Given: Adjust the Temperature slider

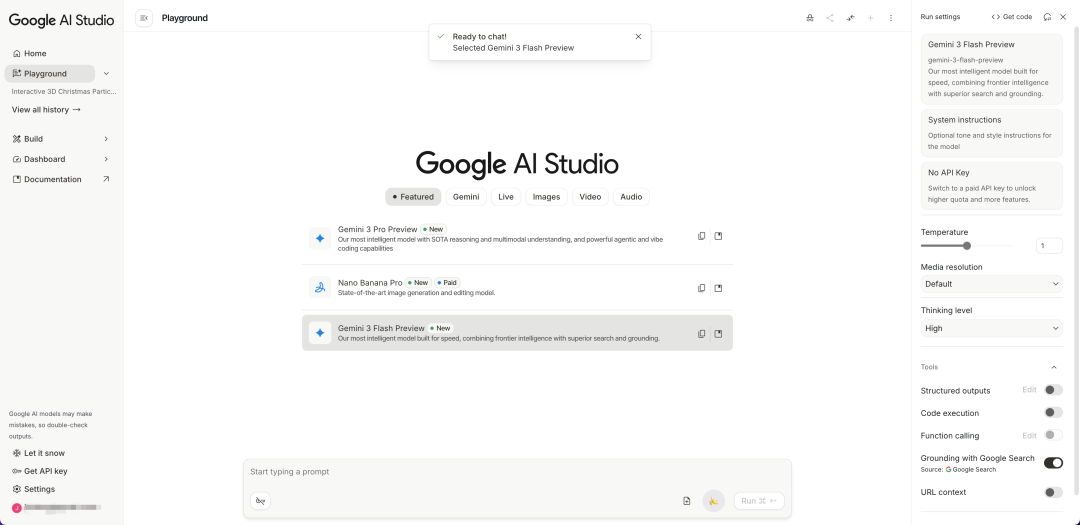Looking at the screenshot, I should (x=966, y=245).
